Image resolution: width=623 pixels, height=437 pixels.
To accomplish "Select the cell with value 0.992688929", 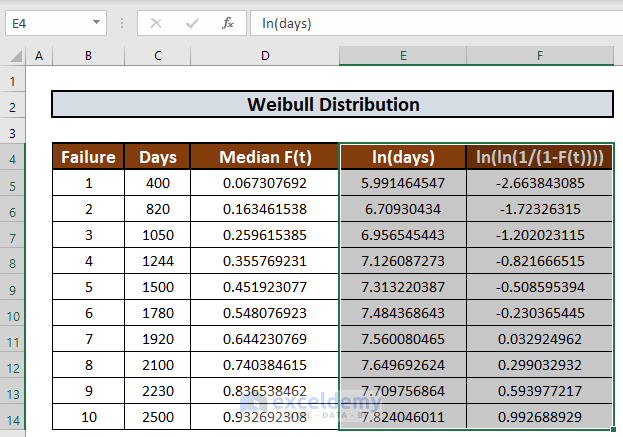I will [540, 416].
